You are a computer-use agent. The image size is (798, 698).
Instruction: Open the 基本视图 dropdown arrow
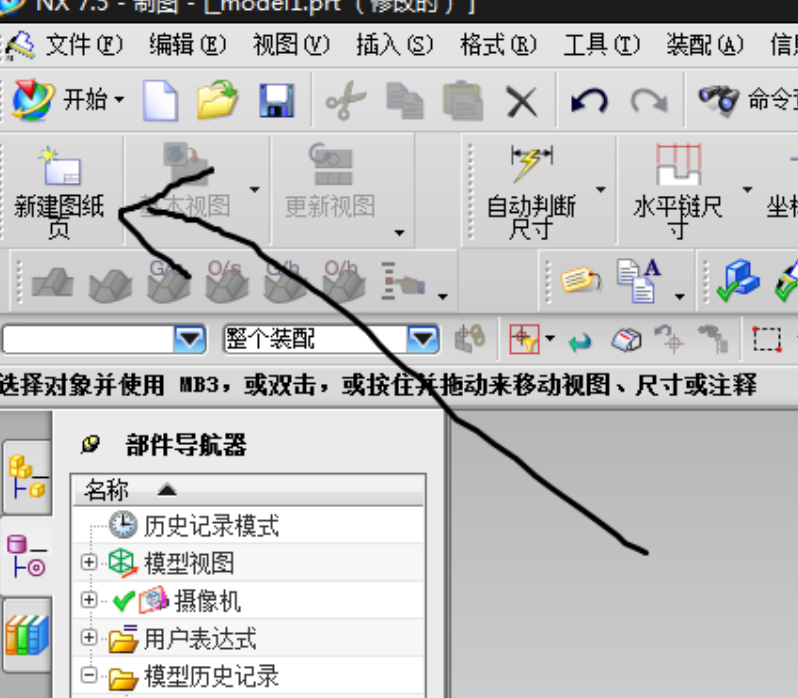[254, 190]
